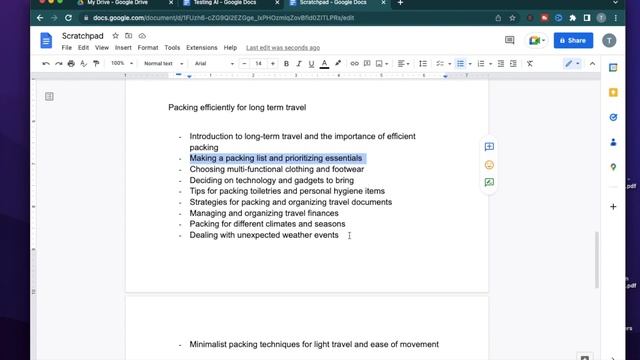Open the Format menu

pos(148,48)
